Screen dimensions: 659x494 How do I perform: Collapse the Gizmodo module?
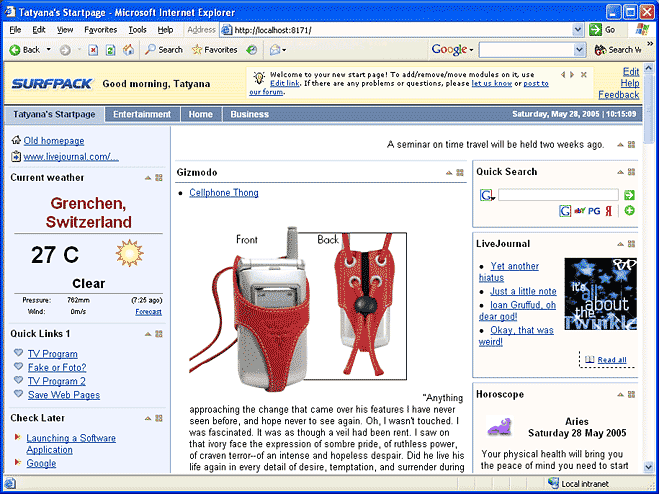[x=449, y=172]
